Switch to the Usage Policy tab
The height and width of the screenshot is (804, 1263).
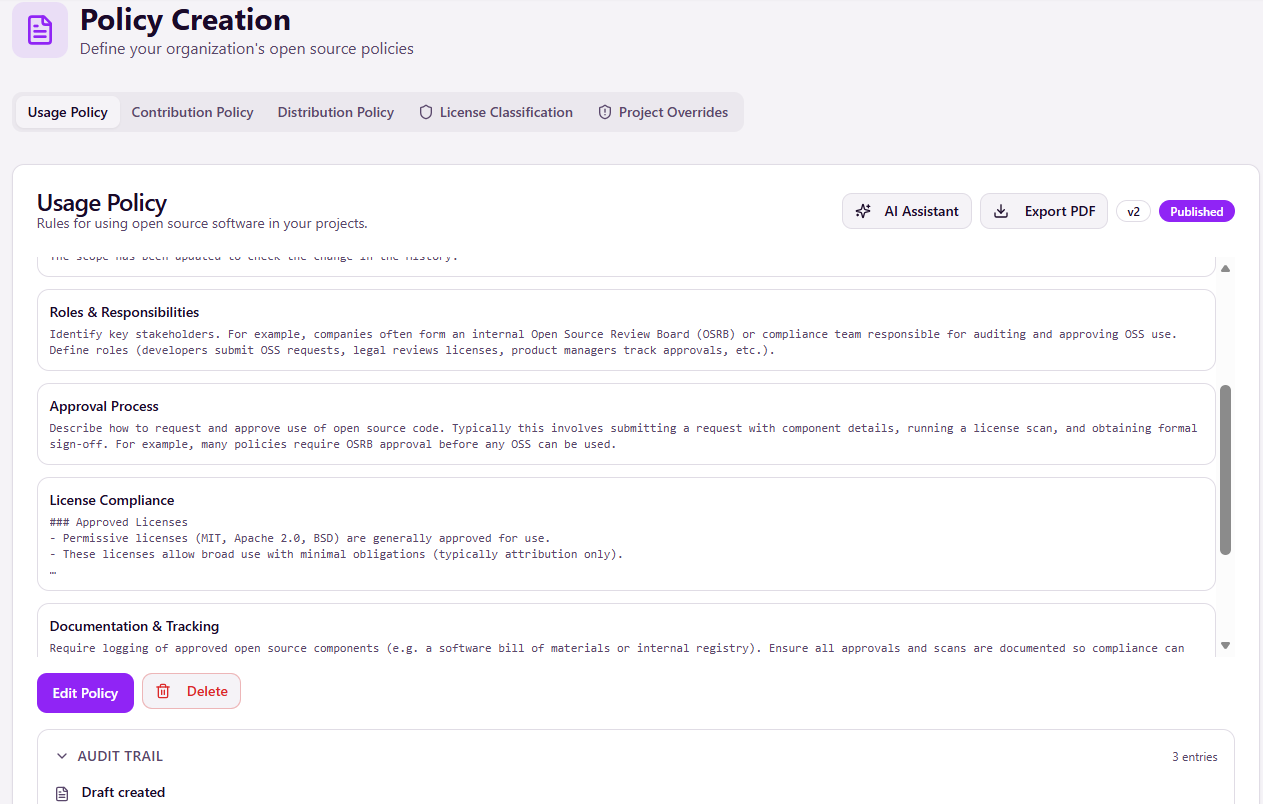68,112
